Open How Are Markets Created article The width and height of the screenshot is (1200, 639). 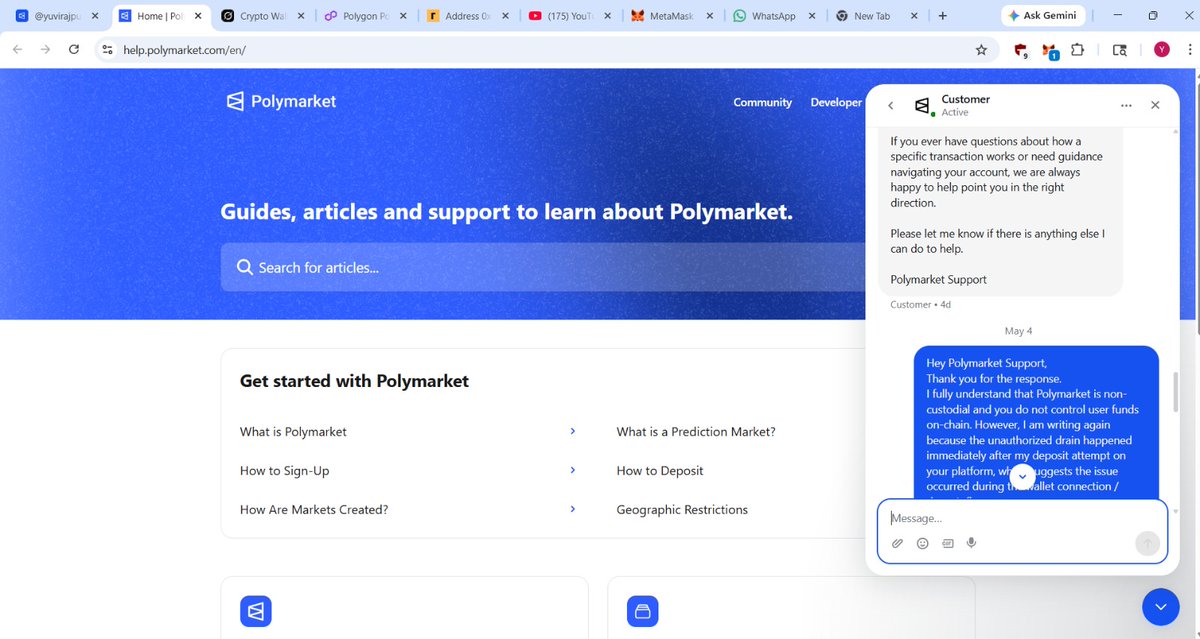[314, 510]
